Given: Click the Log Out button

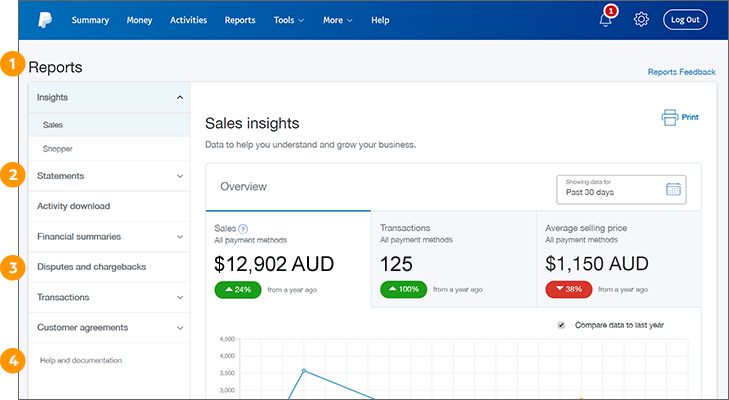Looking at the screenshot, I should (x=685, y=20).
